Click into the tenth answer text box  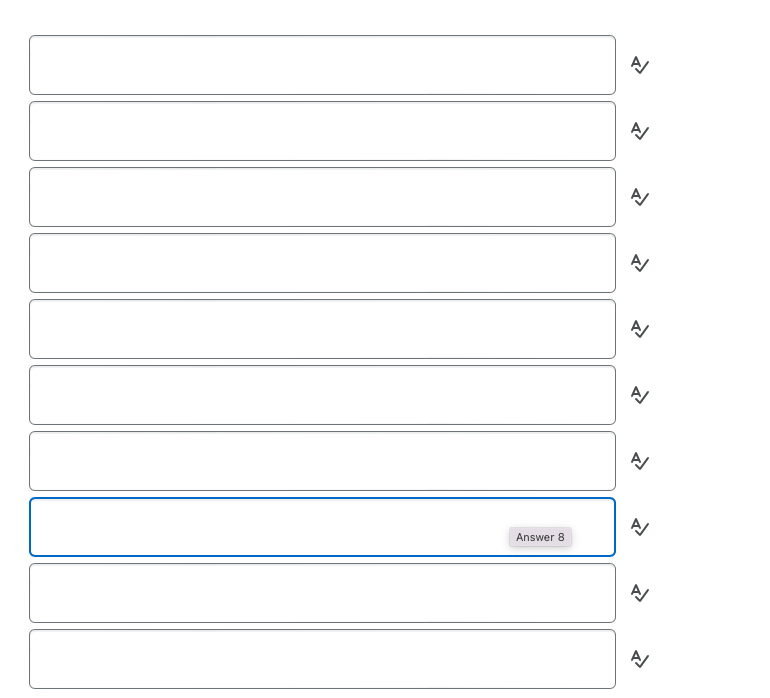(x=322, y=659)
